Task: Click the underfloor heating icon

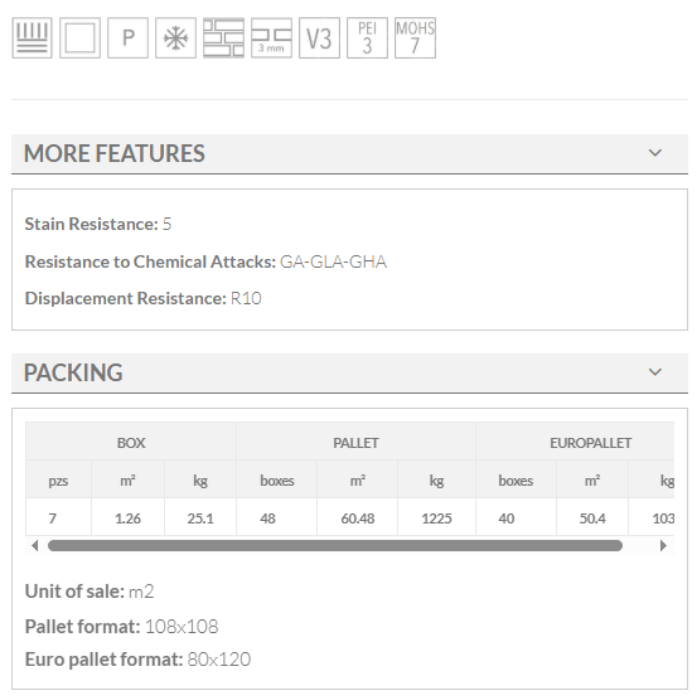Action: (29, 40)
